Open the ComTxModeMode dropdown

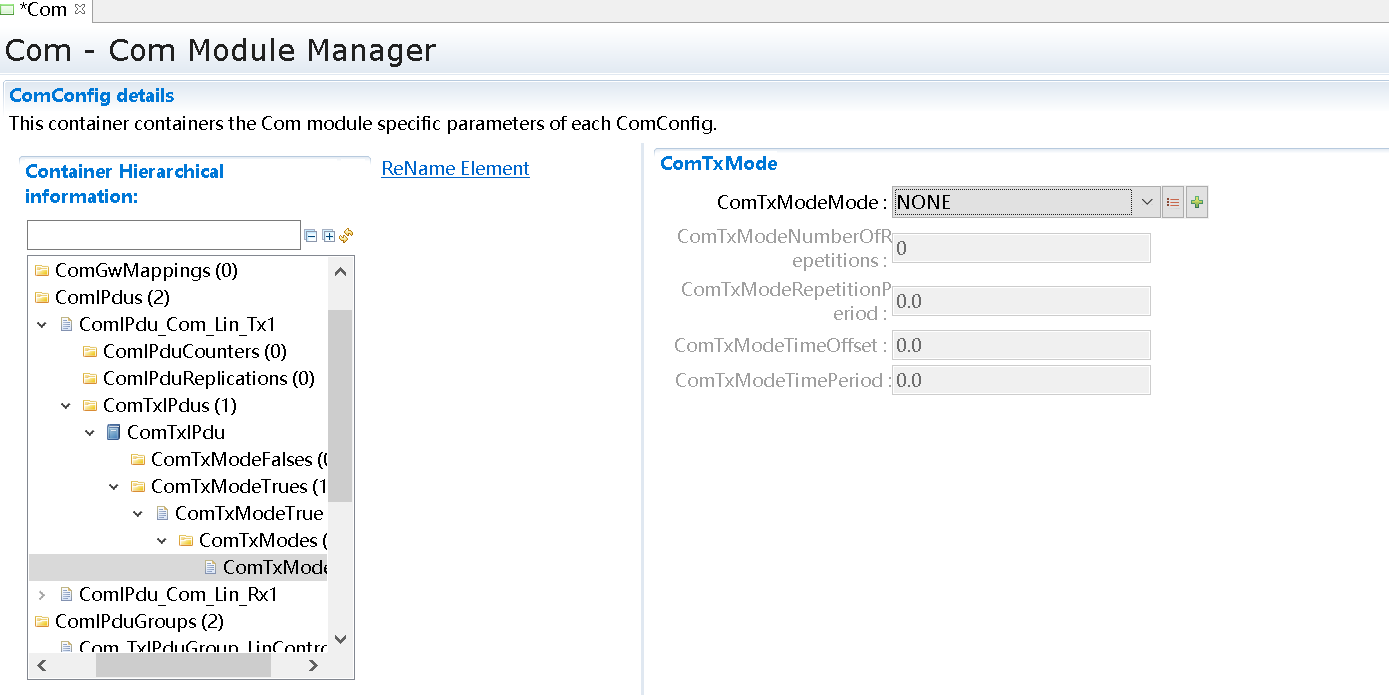[1146, 202]
